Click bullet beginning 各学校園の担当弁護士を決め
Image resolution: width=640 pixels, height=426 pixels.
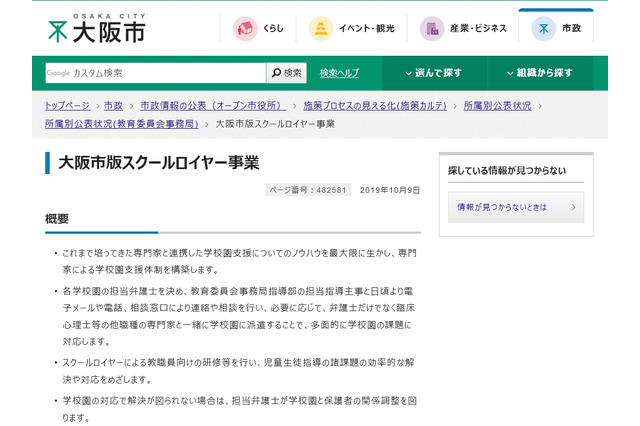pos(239,316)
